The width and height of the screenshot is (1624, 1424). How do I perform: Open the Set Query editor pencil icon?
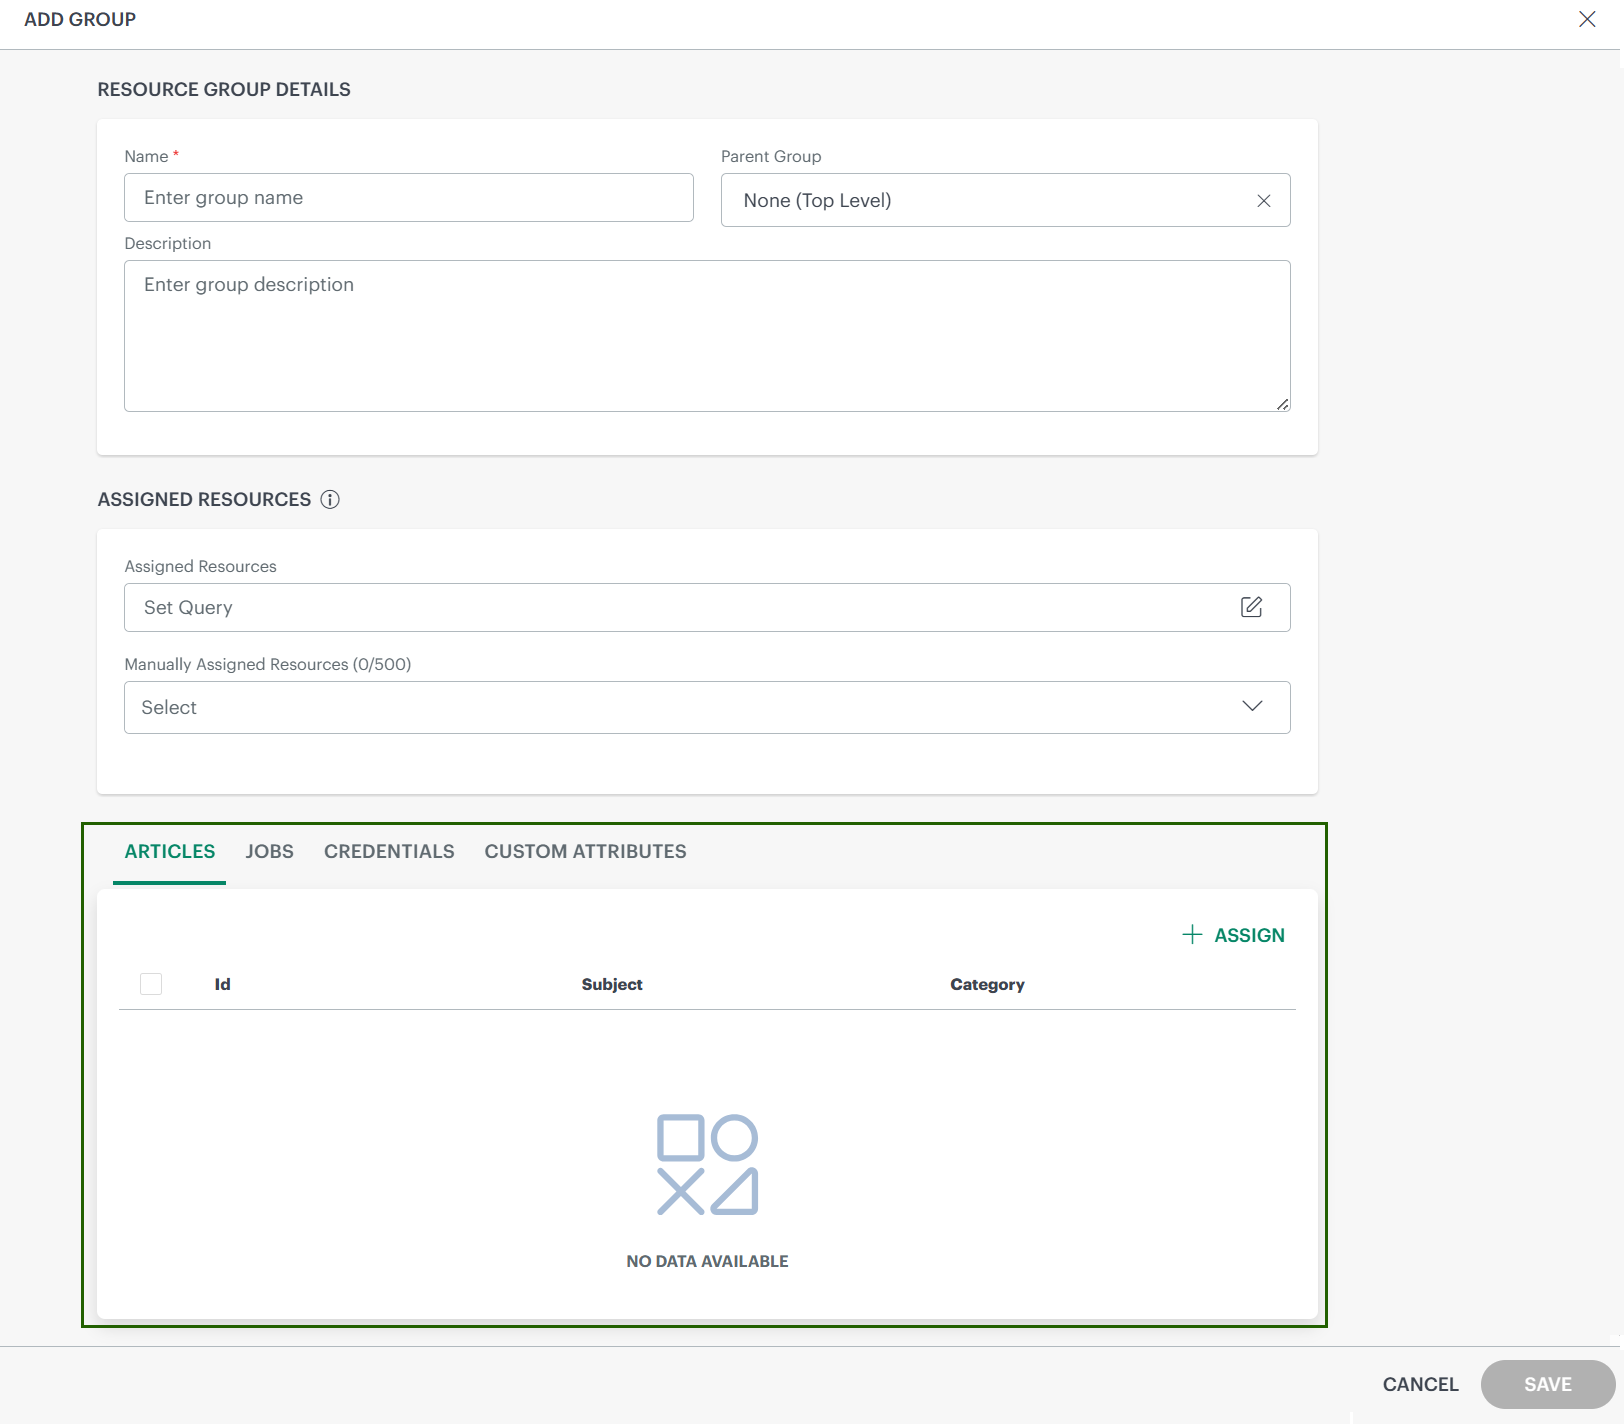click(x=1252, y=606)
